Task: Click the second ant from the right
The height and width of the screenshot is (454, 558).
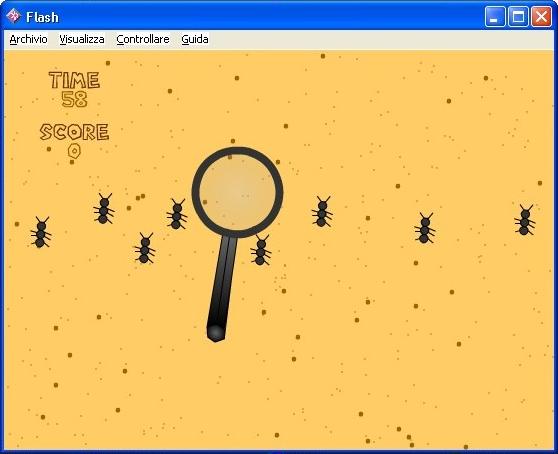Action: point(425,228)
